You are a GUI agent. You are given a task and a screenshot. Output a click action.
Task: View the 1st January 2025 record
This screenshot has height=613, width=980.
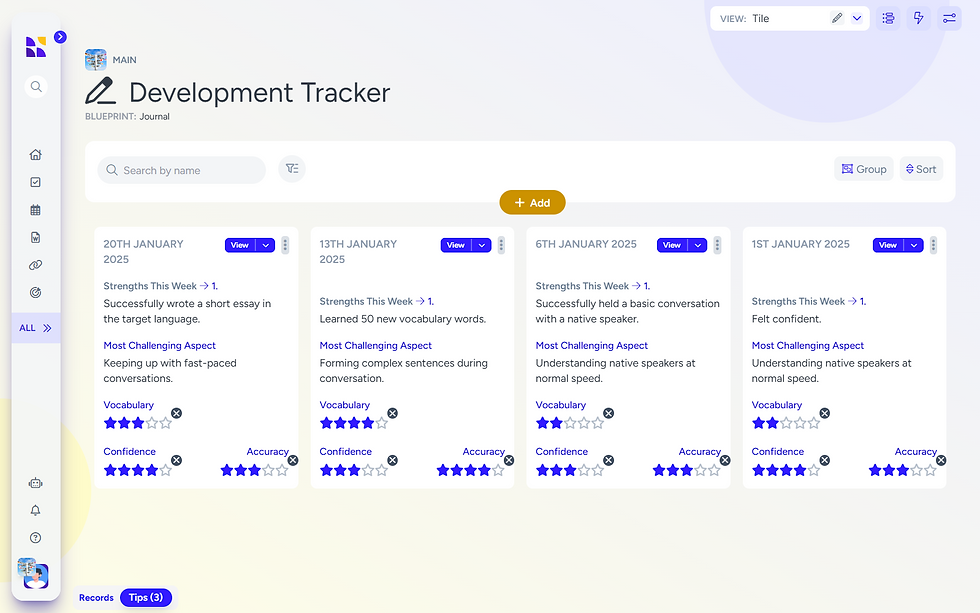[x=888, y=245]
